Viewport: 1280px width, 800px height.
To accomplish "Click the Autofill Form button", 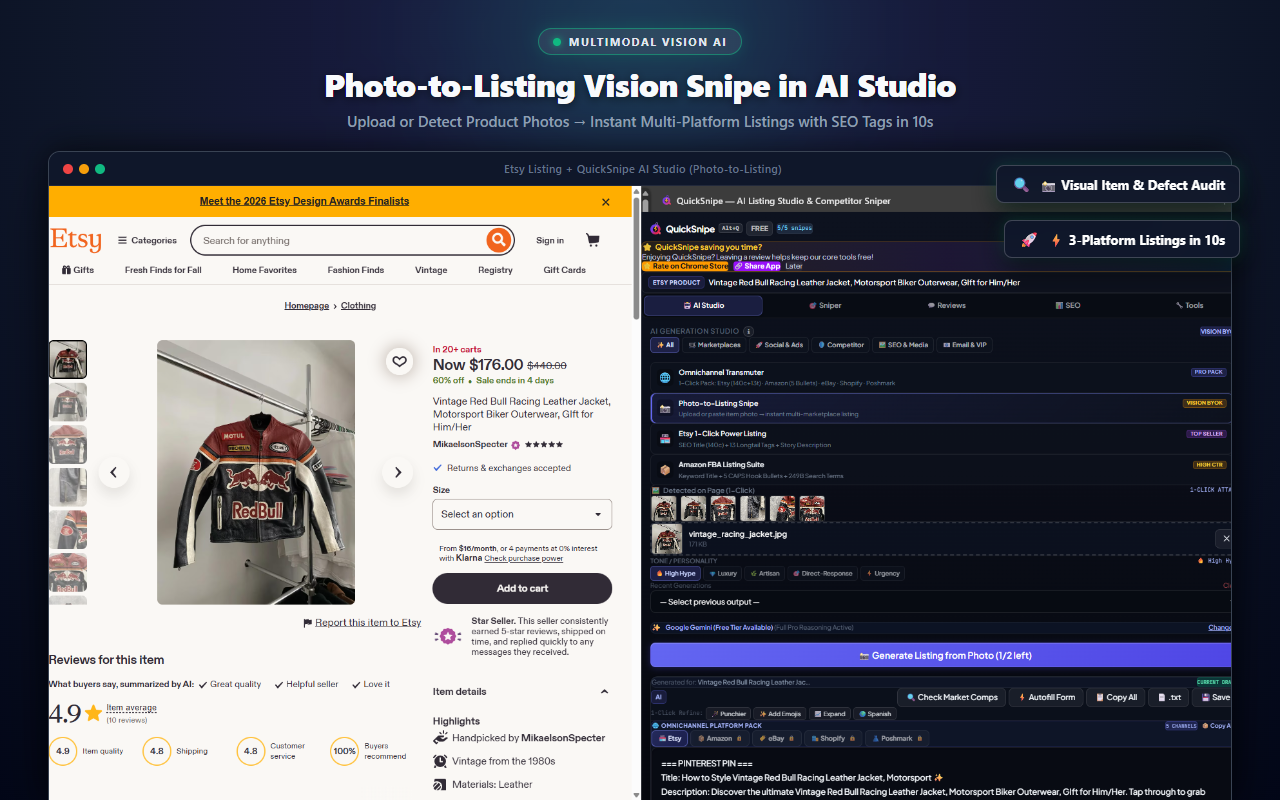I will pos(1046,697).
